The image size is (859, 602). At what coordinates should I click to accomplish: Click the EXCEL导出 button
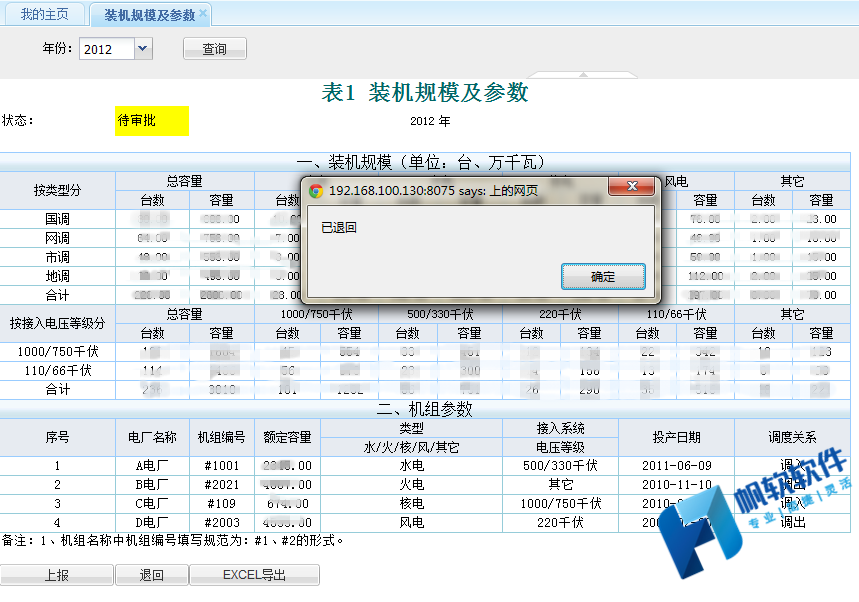254,575
